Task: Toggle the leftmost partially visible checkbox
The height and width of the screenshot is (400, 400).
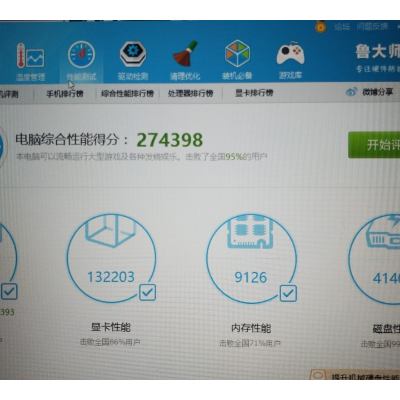Action: tap(9, 291)
